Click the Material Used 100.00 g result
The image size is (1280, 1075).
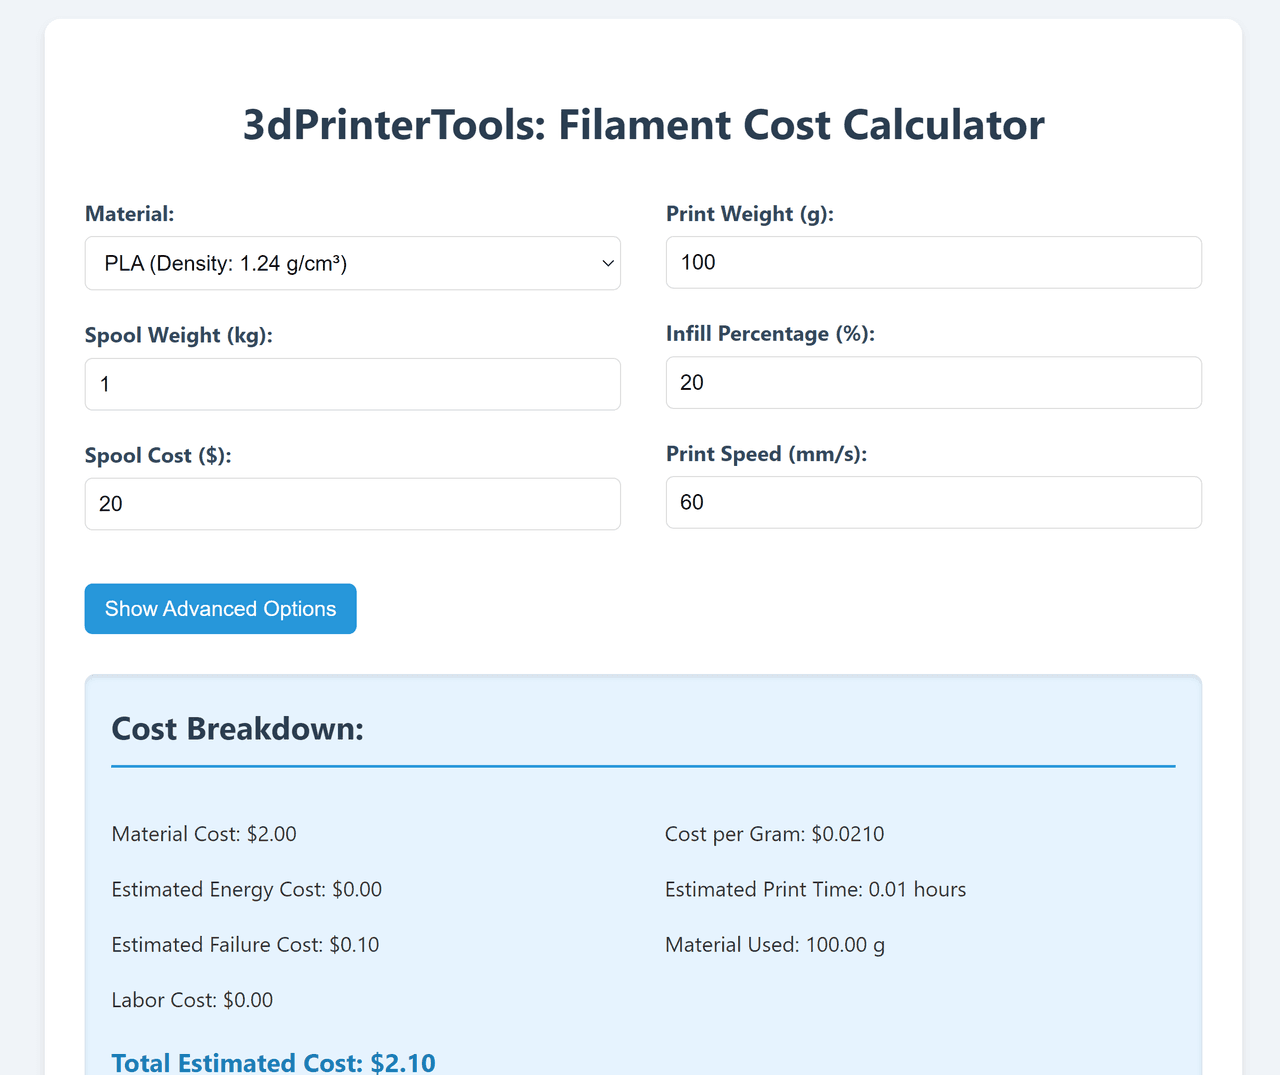[x=774, y=944]
